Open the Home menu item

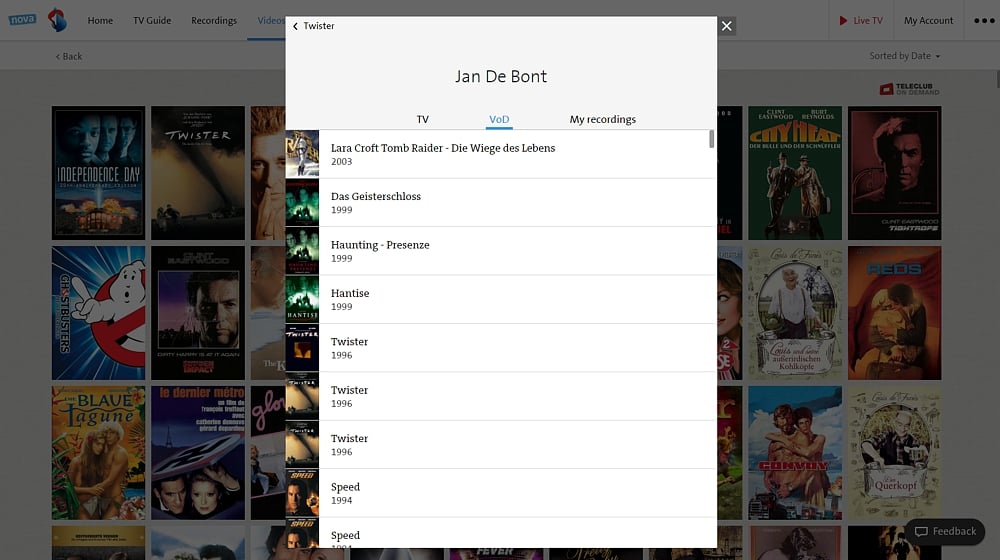(x=100, y=20)
